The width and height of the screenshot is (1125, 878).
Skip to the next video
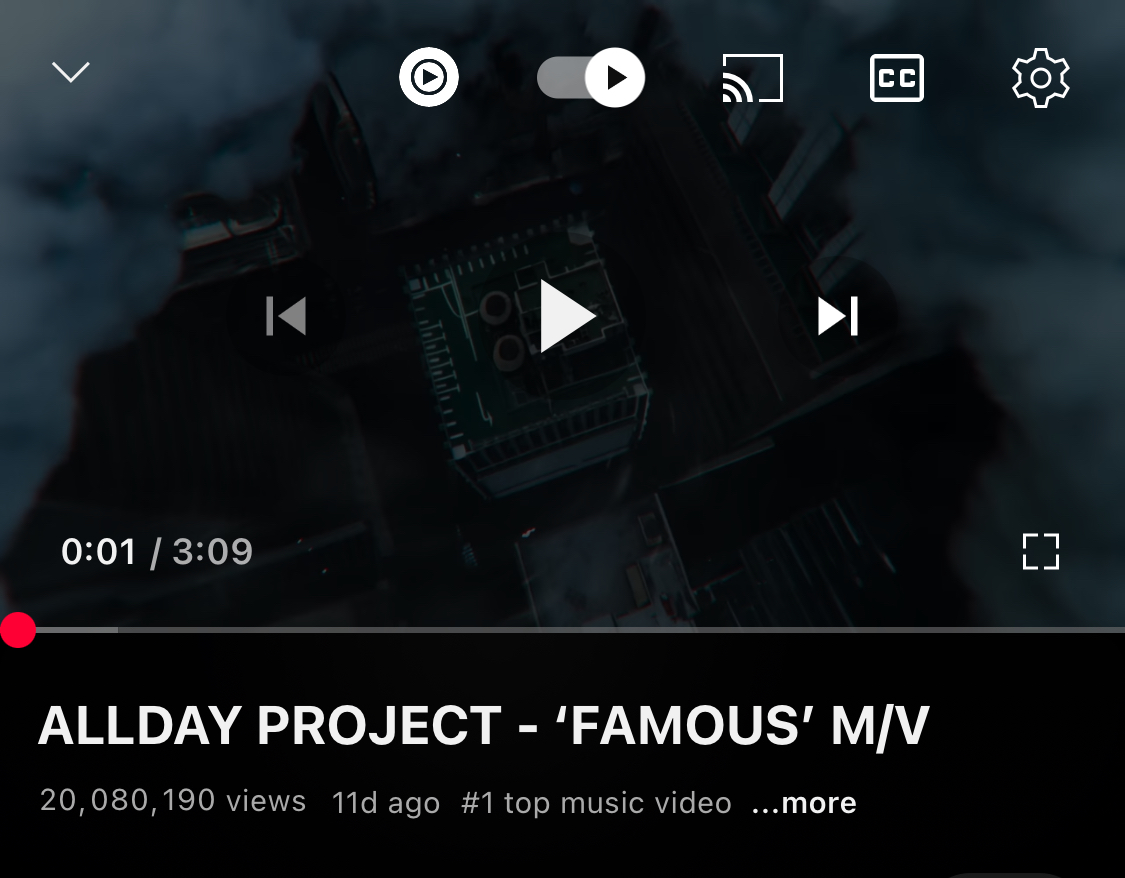(838, 316)
